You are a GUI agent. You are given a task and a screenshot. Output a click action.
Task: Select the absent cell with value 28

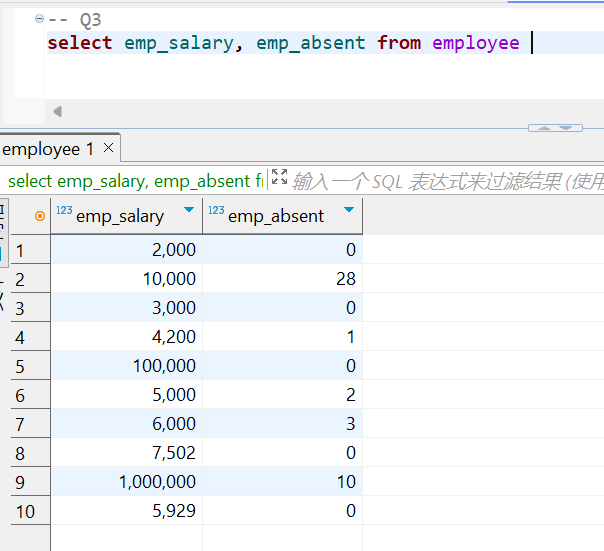(x=282, y=279)
